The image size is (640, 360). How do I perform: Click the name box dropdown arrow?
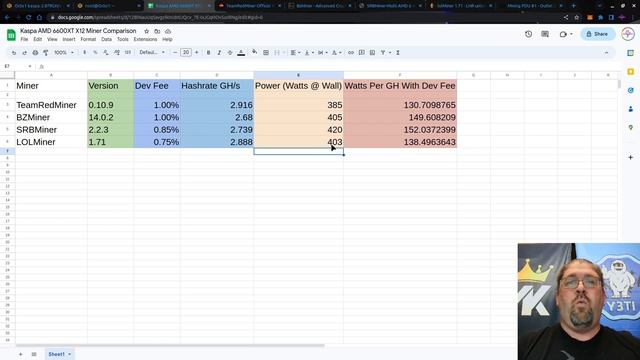click(30, 67)
